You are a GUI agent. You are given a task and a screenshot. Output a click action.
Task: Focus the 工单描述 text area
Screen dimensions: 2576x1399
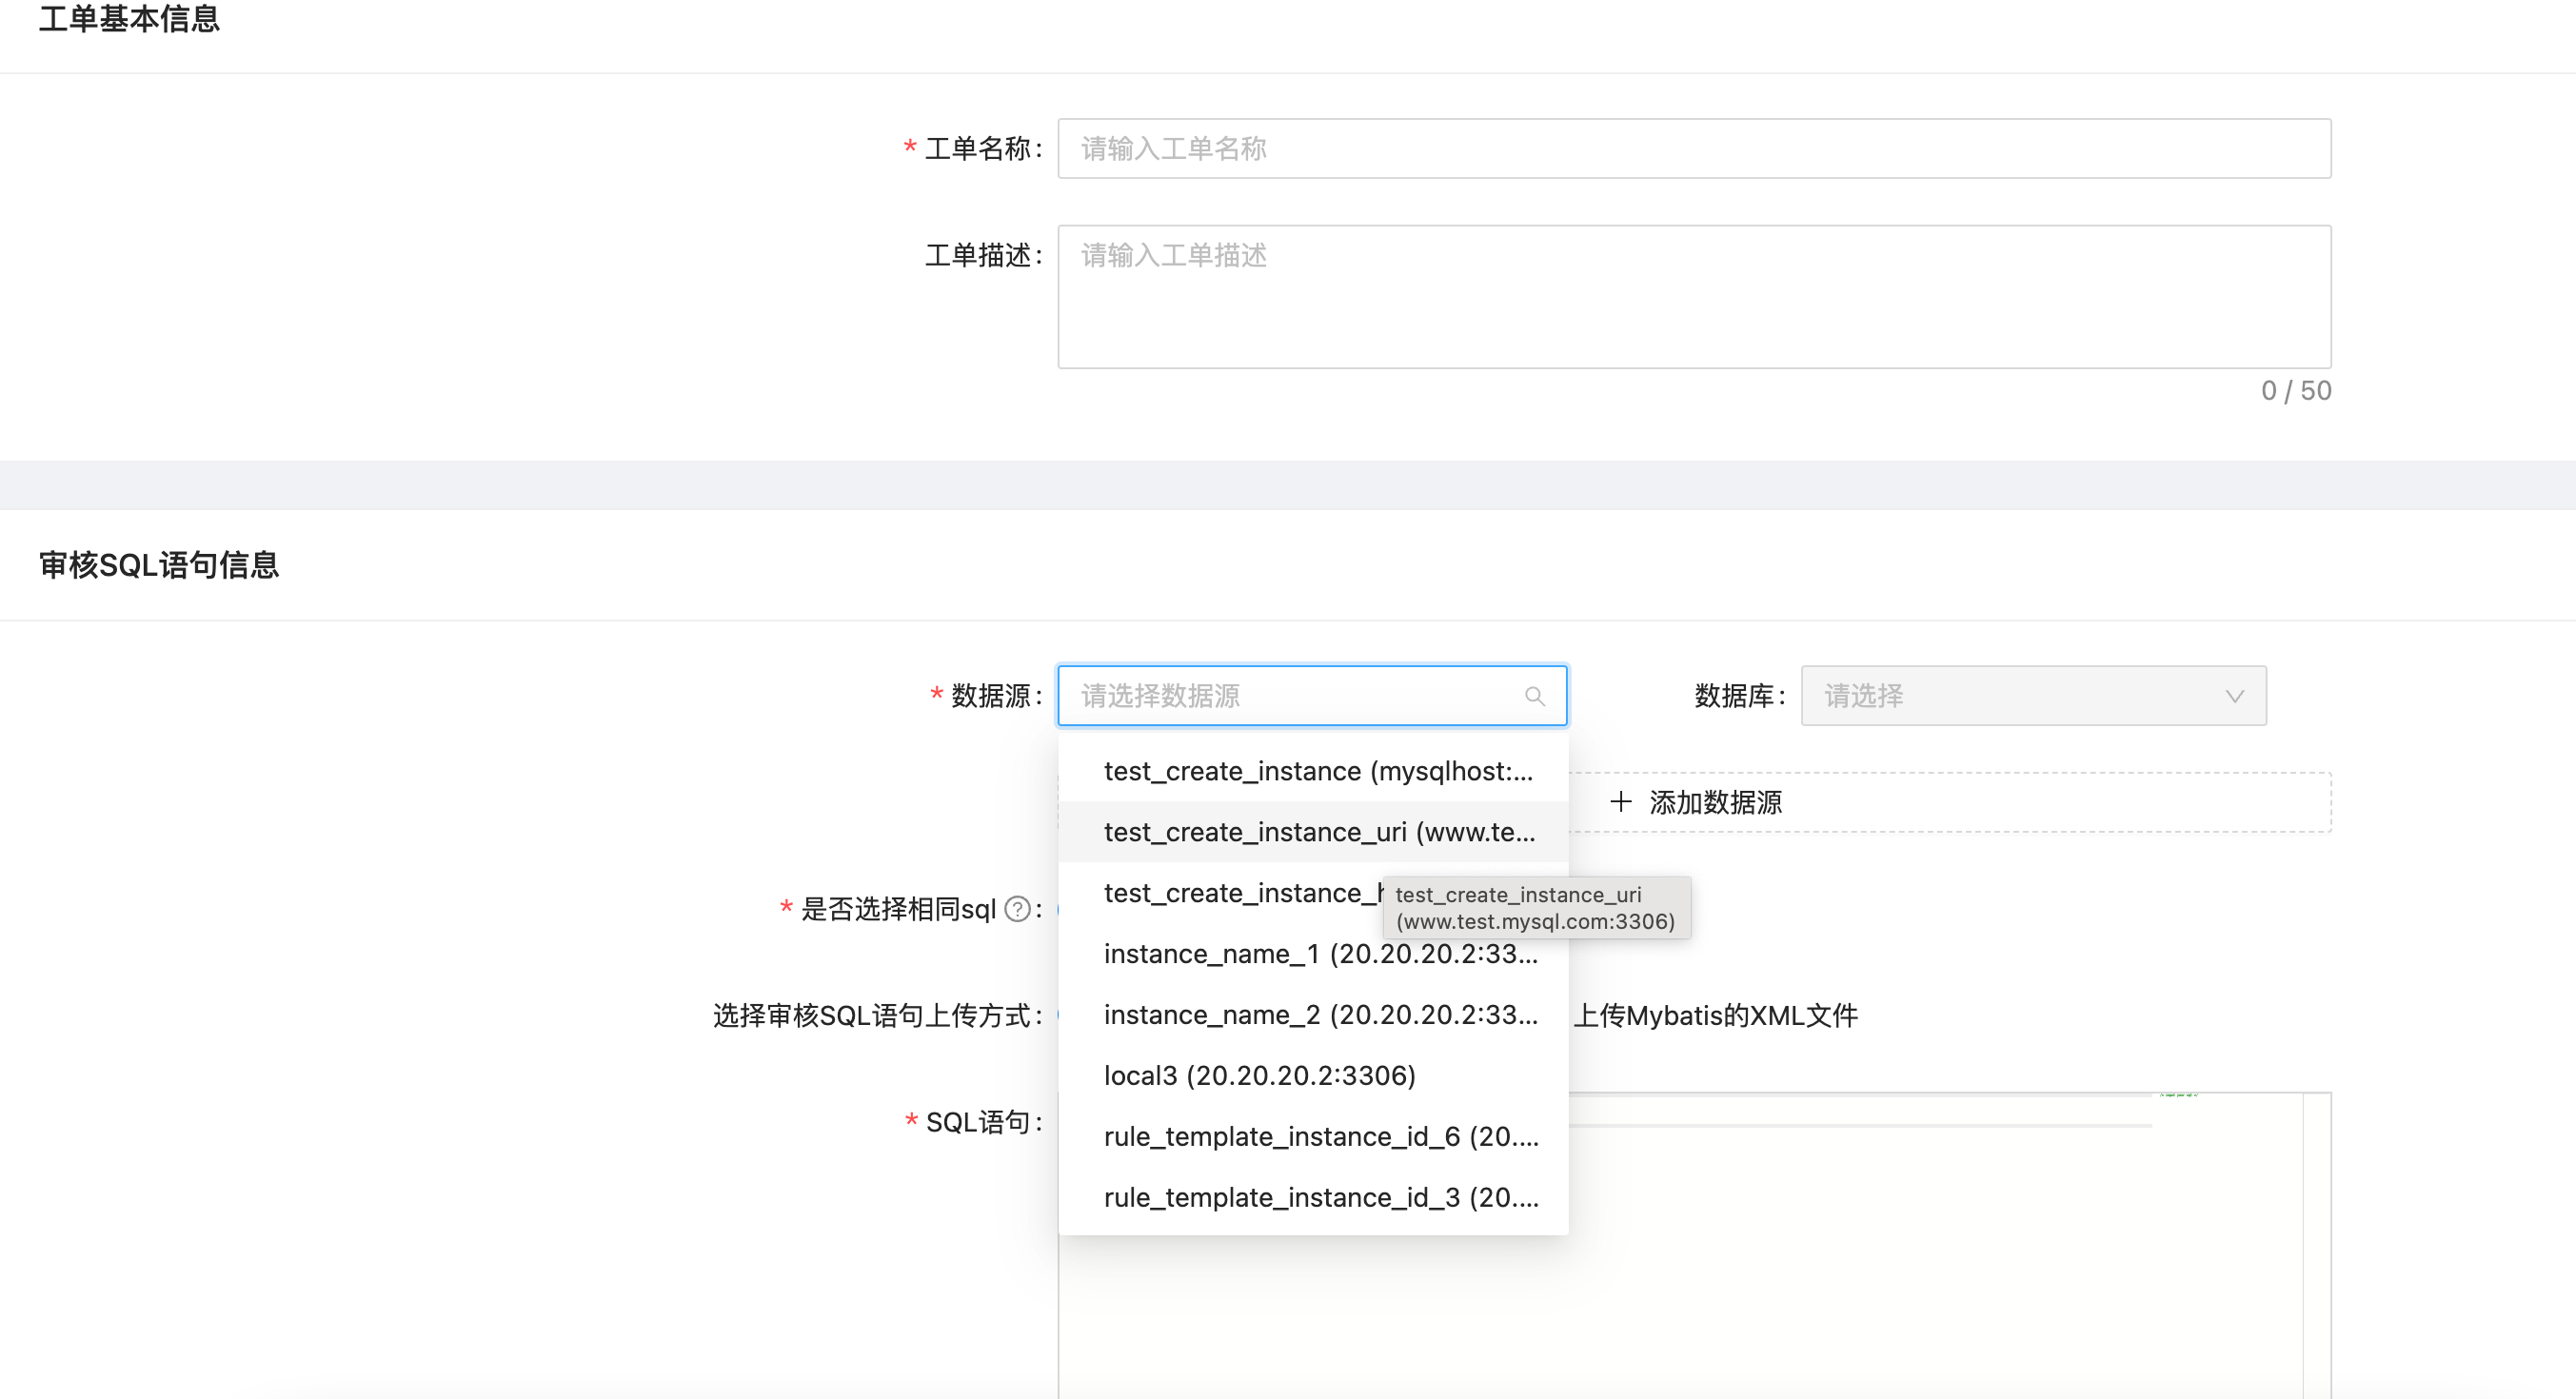pos(1694,297)
